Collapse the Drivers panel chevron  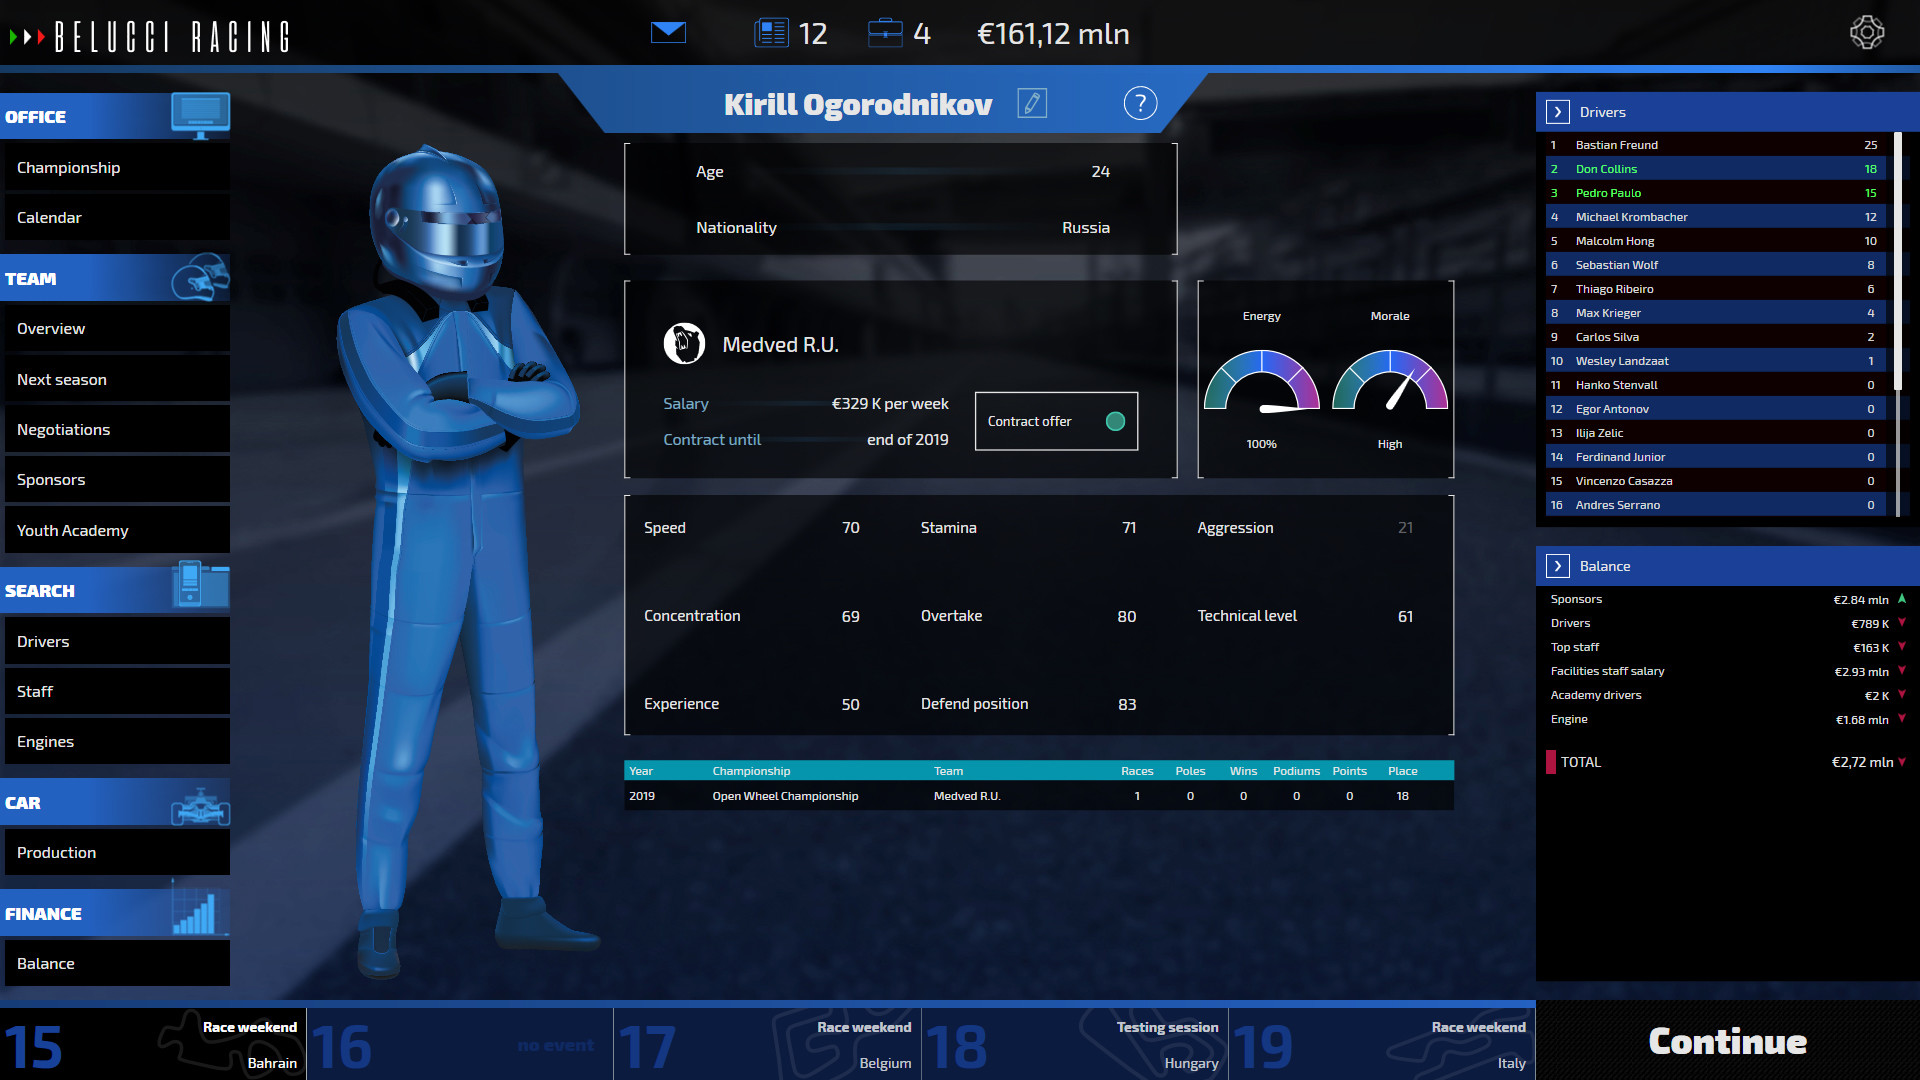pos(1557,112)
